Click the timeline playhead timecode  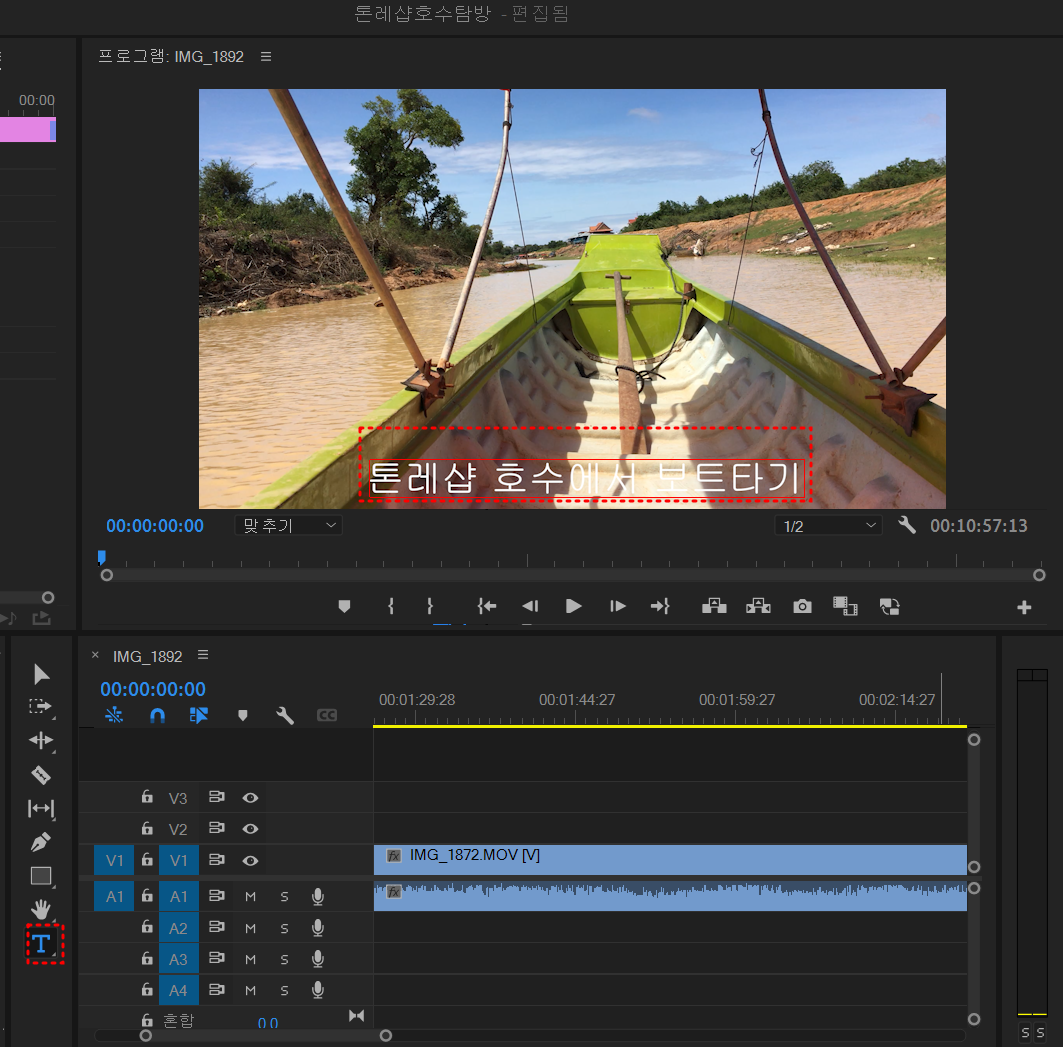tap(153, 689)
